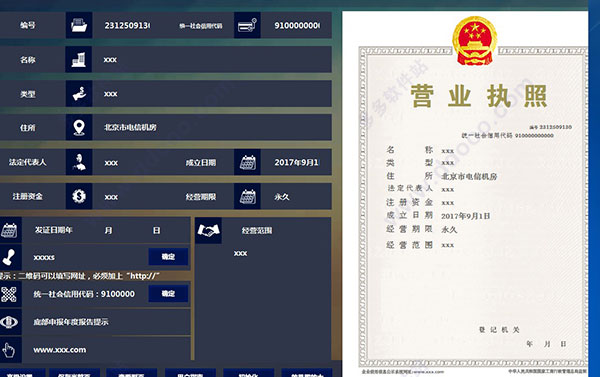The width and height of the screenshot is (600, 377).
Task: Click the 住所 field containing 北京市电信机房
Action: click(x=212, y=127)
